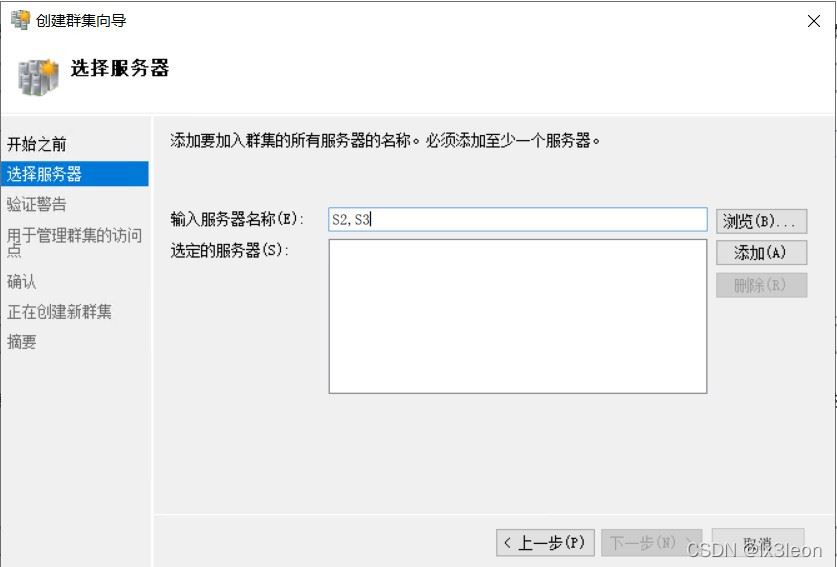Image resolution: width=837 pixels, height=567 pixels.
Task: Select the 摘要 step in sidebar
Action: [x=21, y=342]
